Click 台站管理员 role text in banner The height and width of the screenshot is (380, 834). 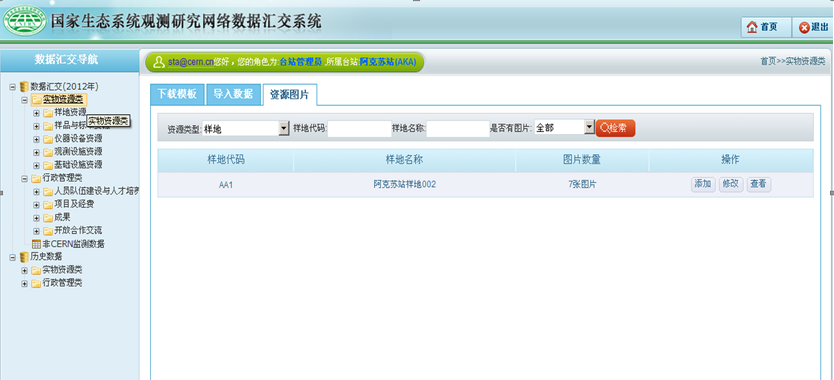(x=301, y=62)
